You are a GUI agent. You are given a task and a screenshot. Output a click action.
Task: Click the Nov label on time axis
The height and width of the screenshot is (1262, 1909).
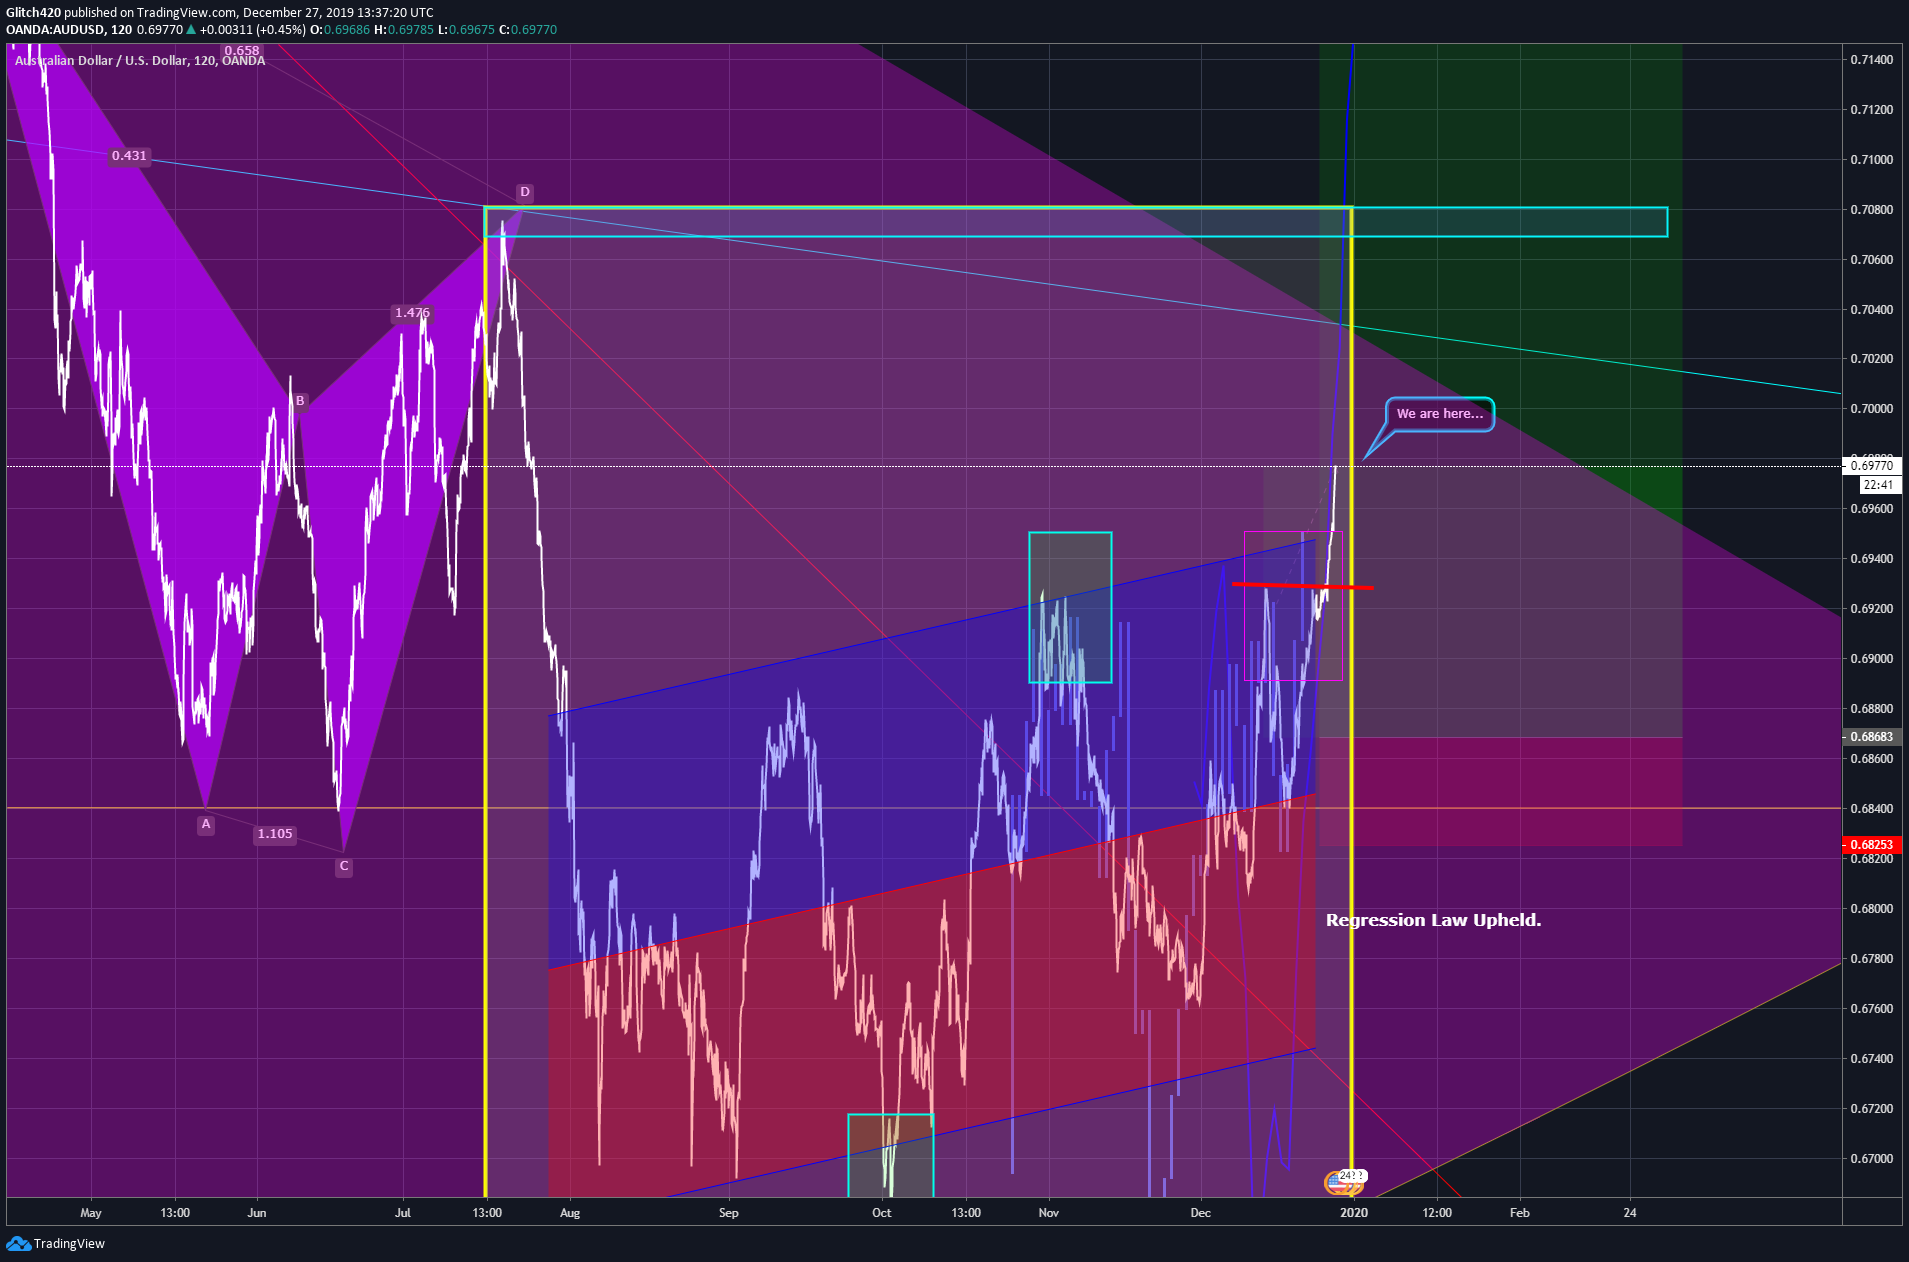(1049, 1213)
